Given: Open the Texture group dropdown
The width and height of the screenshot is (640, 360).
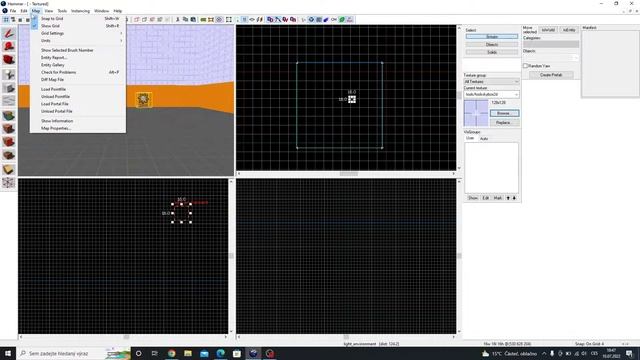Looking at the screenshot, I should coord(491,82).
